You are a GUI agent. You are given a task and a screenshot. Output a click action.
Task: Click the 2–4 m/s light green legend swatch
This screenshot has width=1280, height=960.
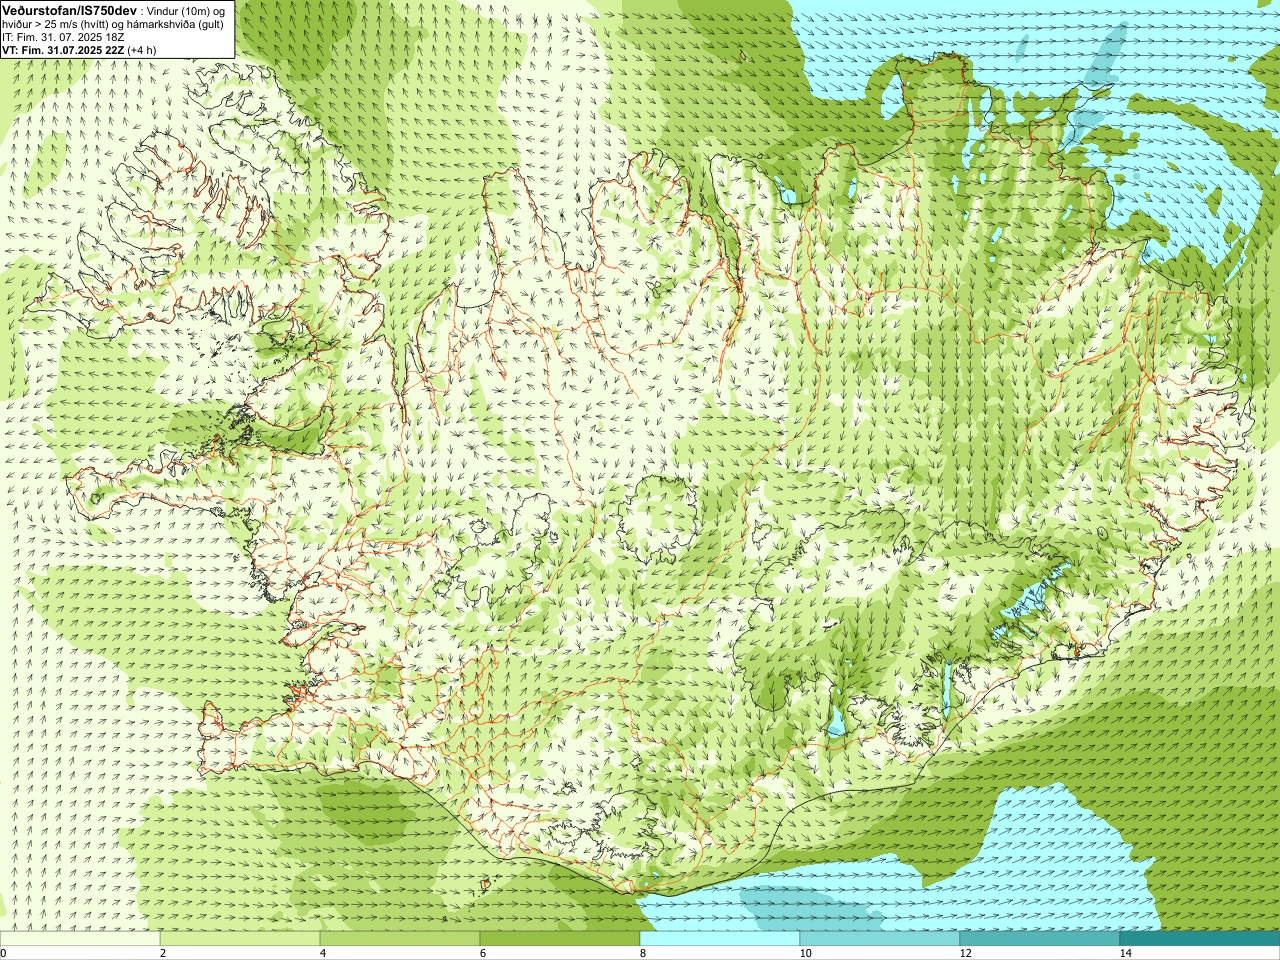(x=240, y=939)
